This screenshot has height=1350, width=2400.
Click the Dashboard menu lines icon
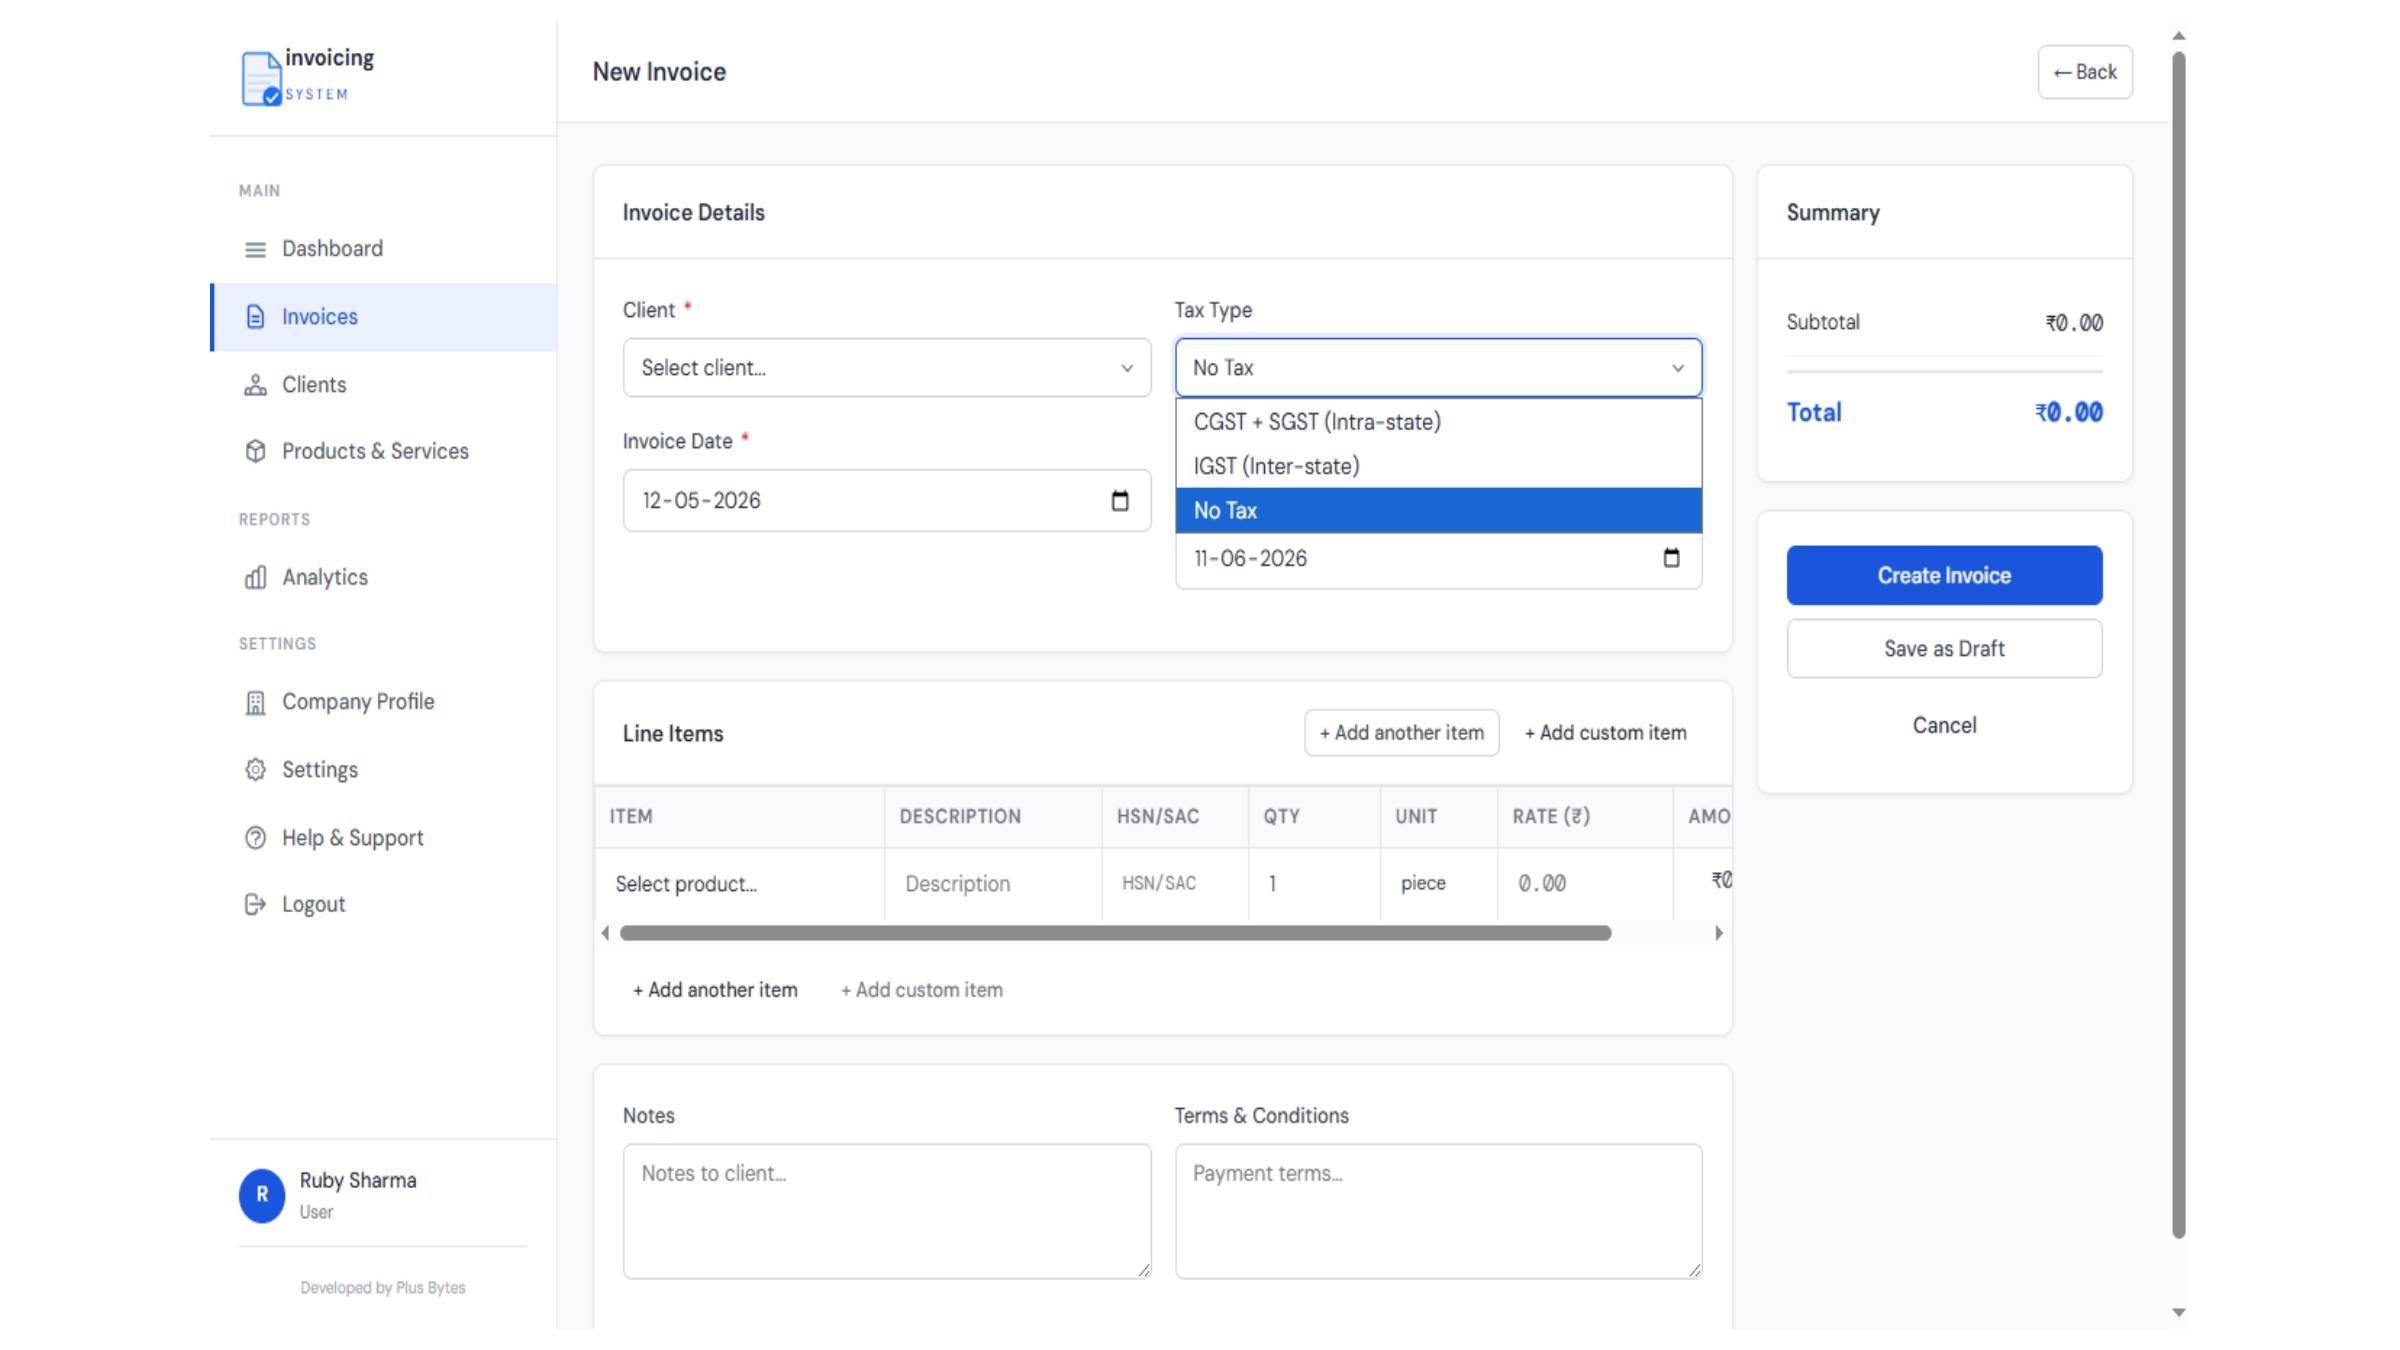(x=256, y=249)
